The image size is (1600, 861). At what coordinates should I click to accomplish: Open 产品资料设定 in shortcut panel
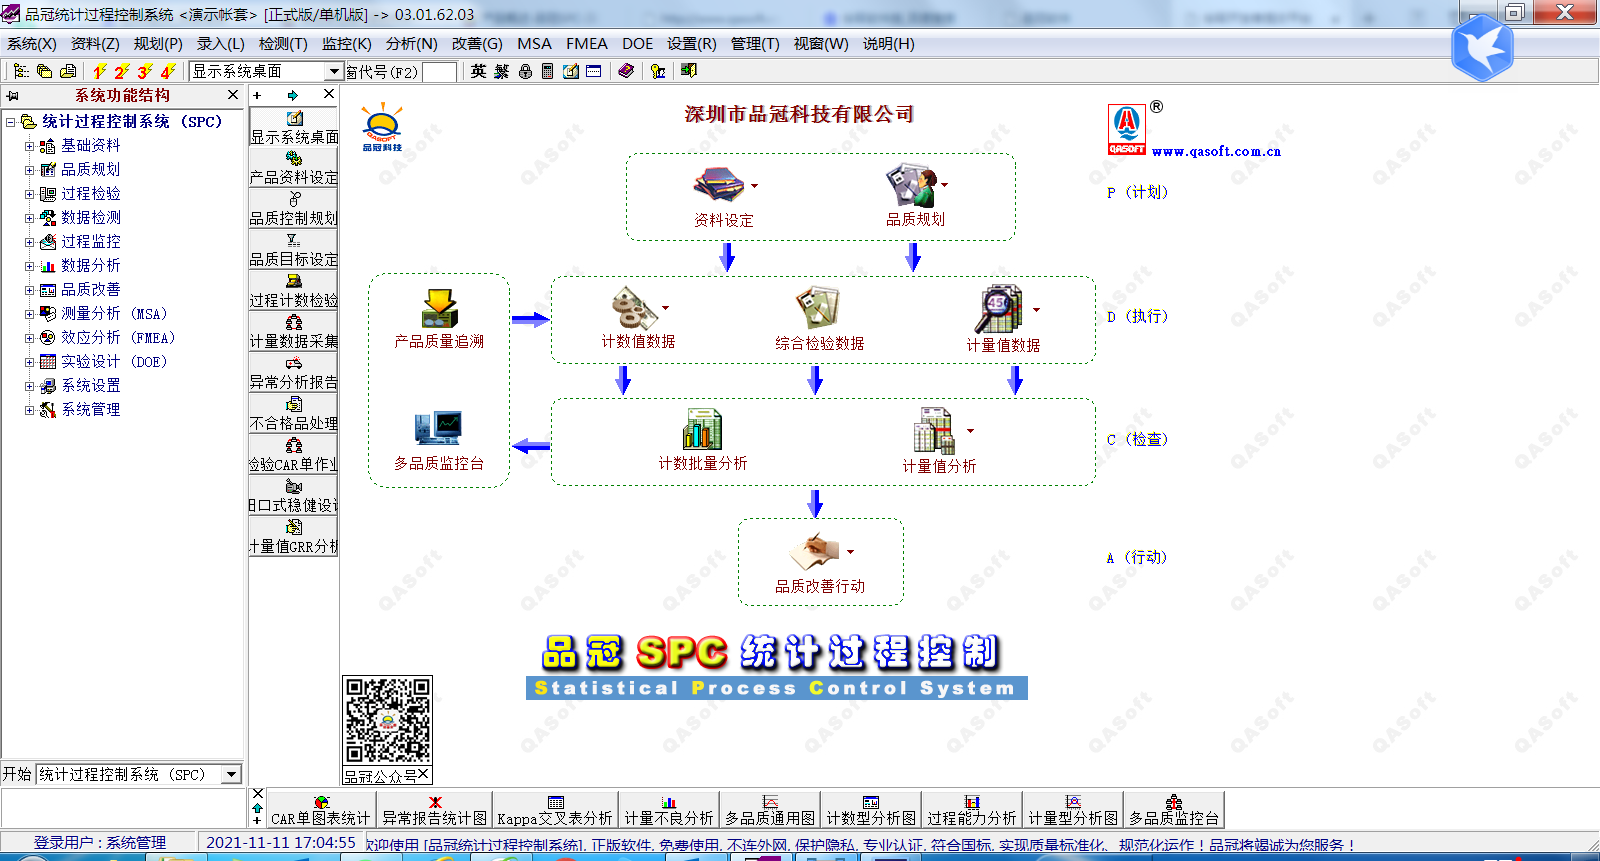click(294, 167)
